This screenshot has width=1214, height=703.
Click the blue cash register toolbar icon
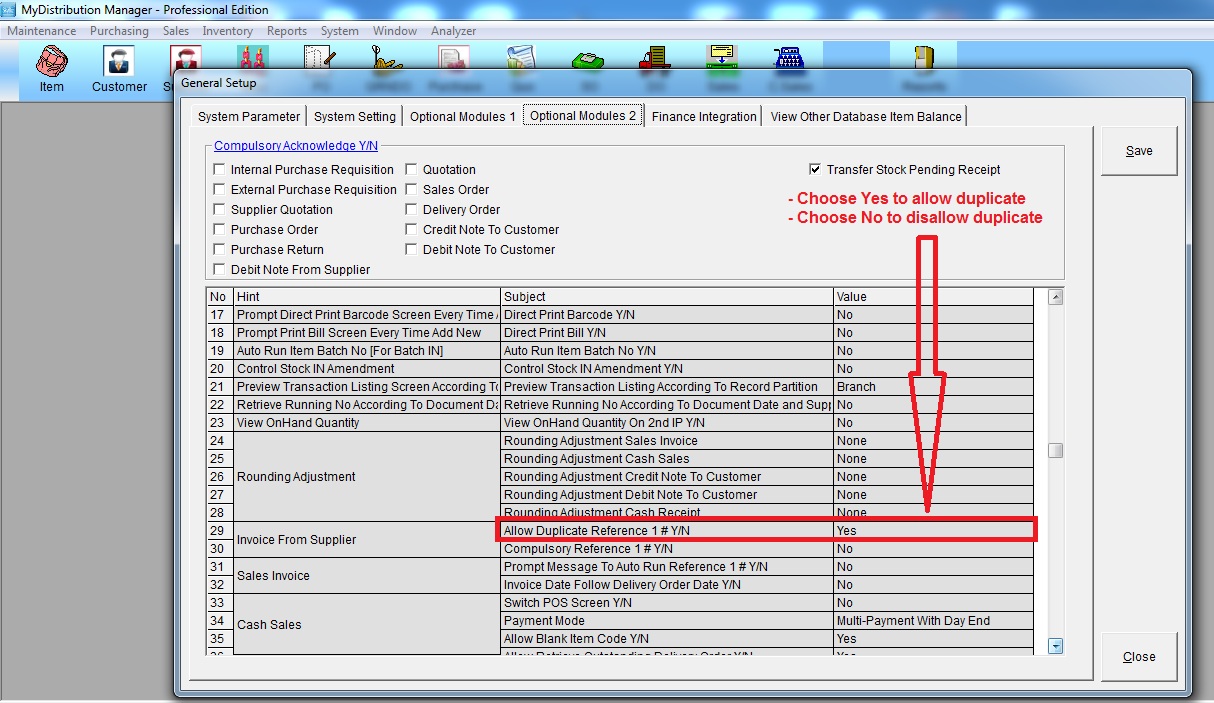[x=788, y=60]
